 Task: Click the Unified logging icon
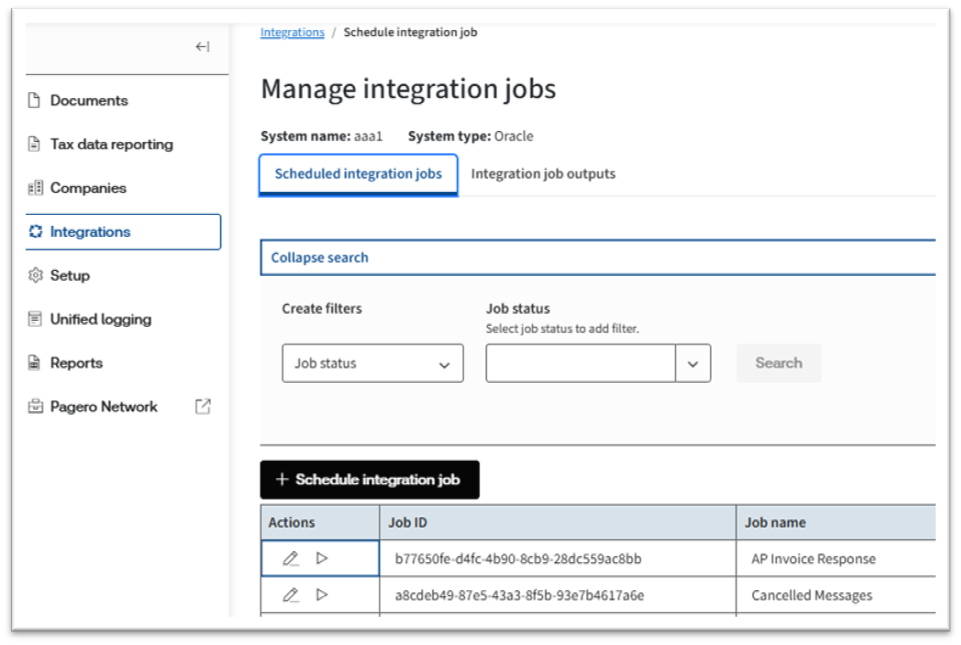coord(35,319)
